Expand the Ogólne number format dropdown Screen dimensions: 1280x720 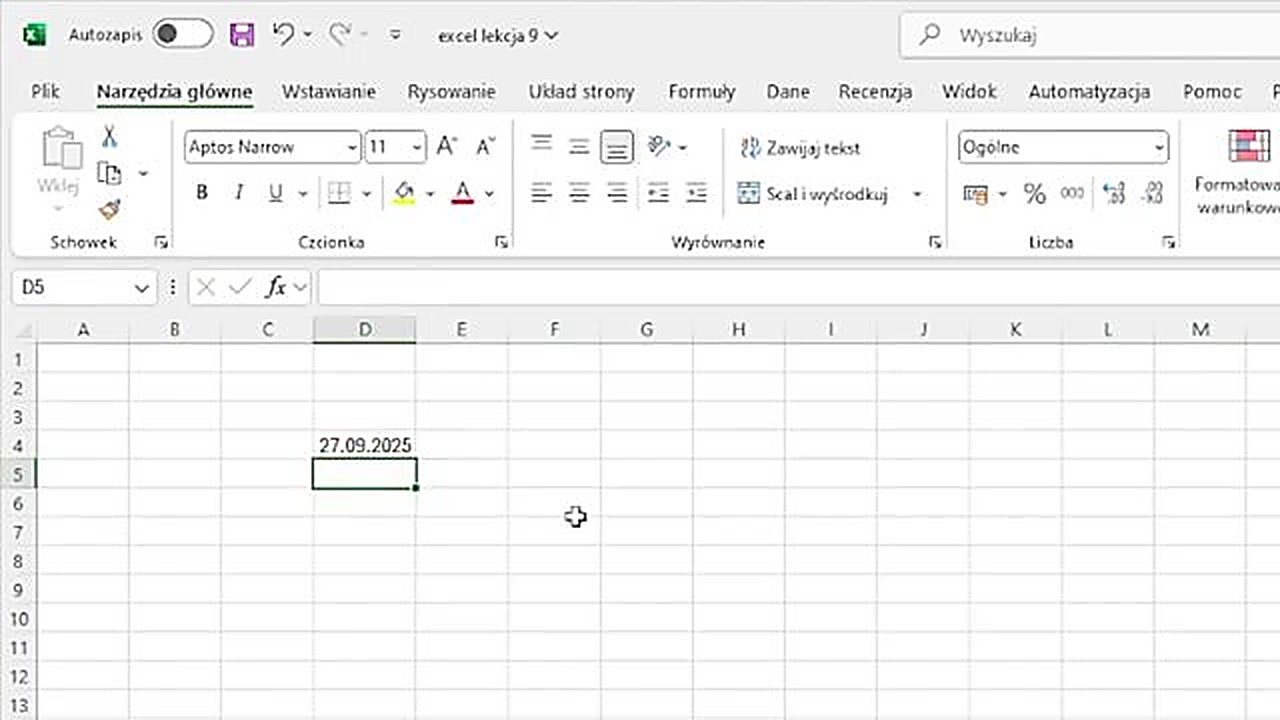point(1159,148)
